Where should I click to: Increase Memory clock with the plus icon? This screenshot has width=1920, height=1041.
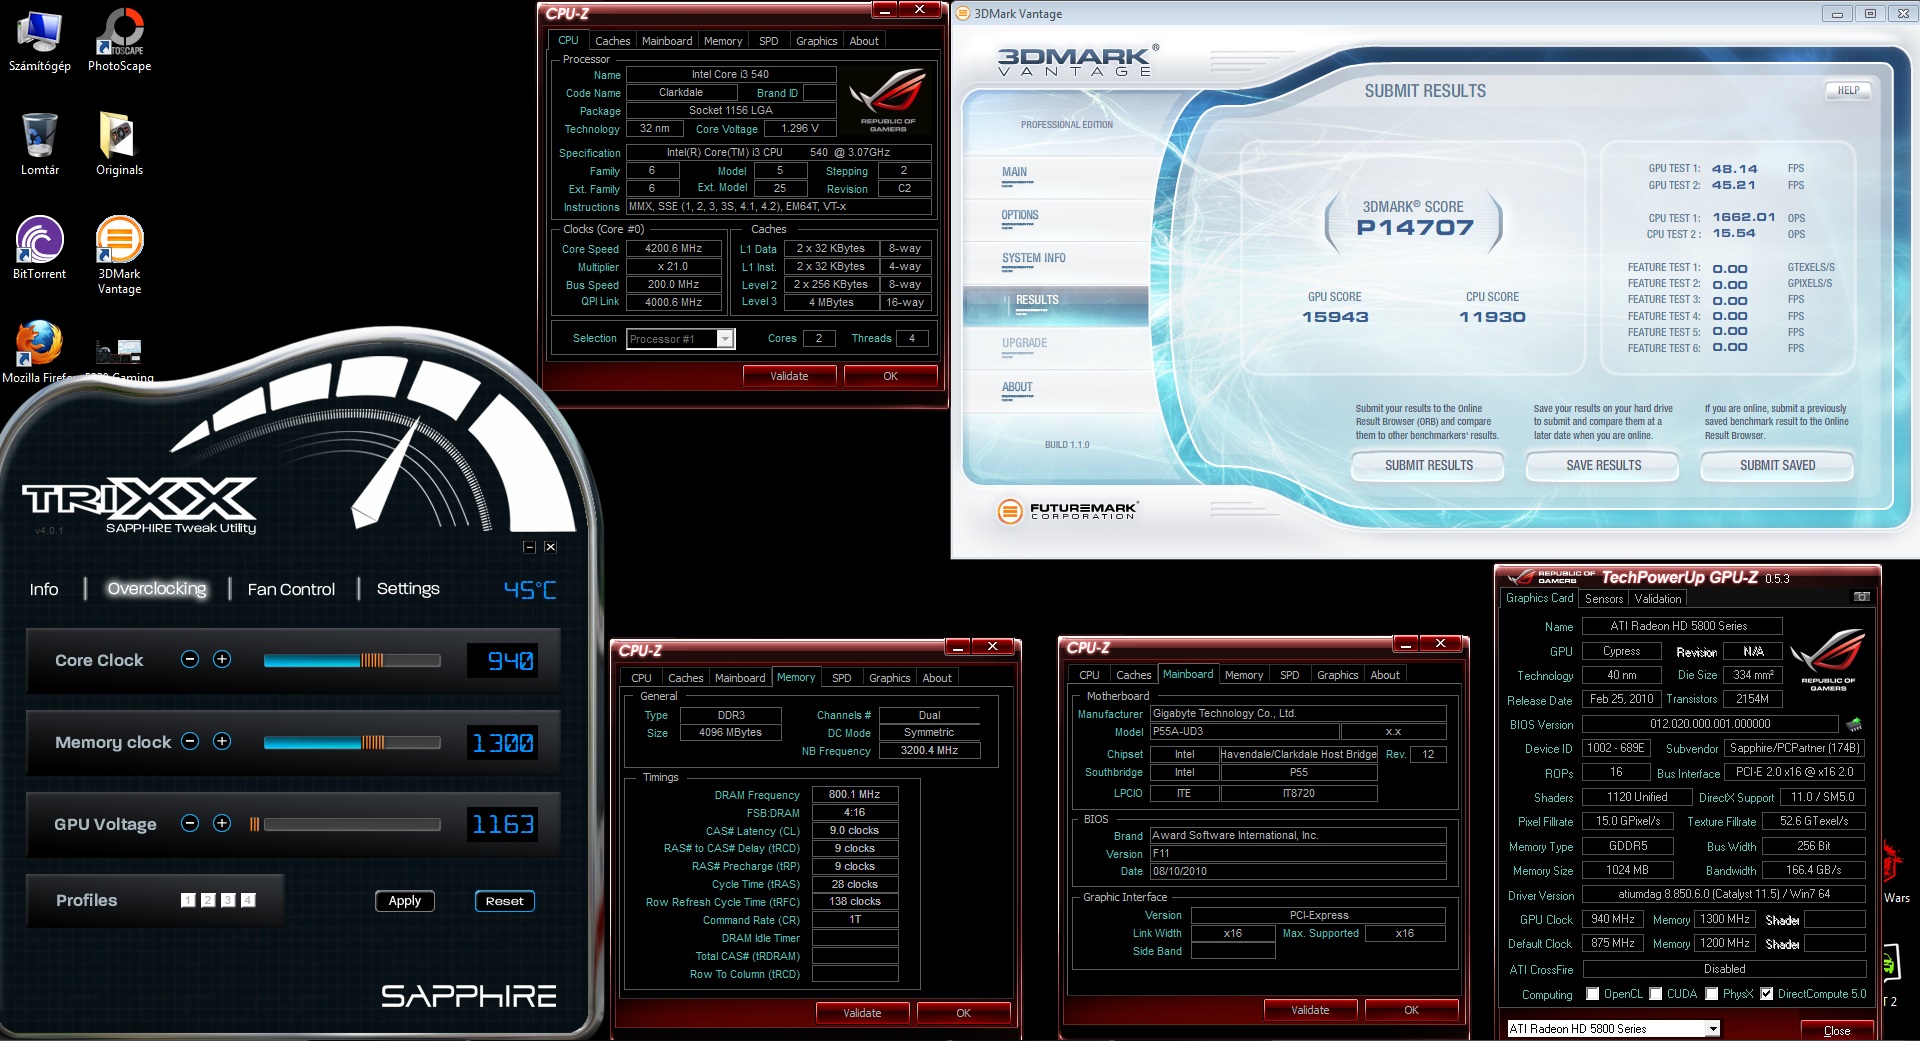point(222,741)
